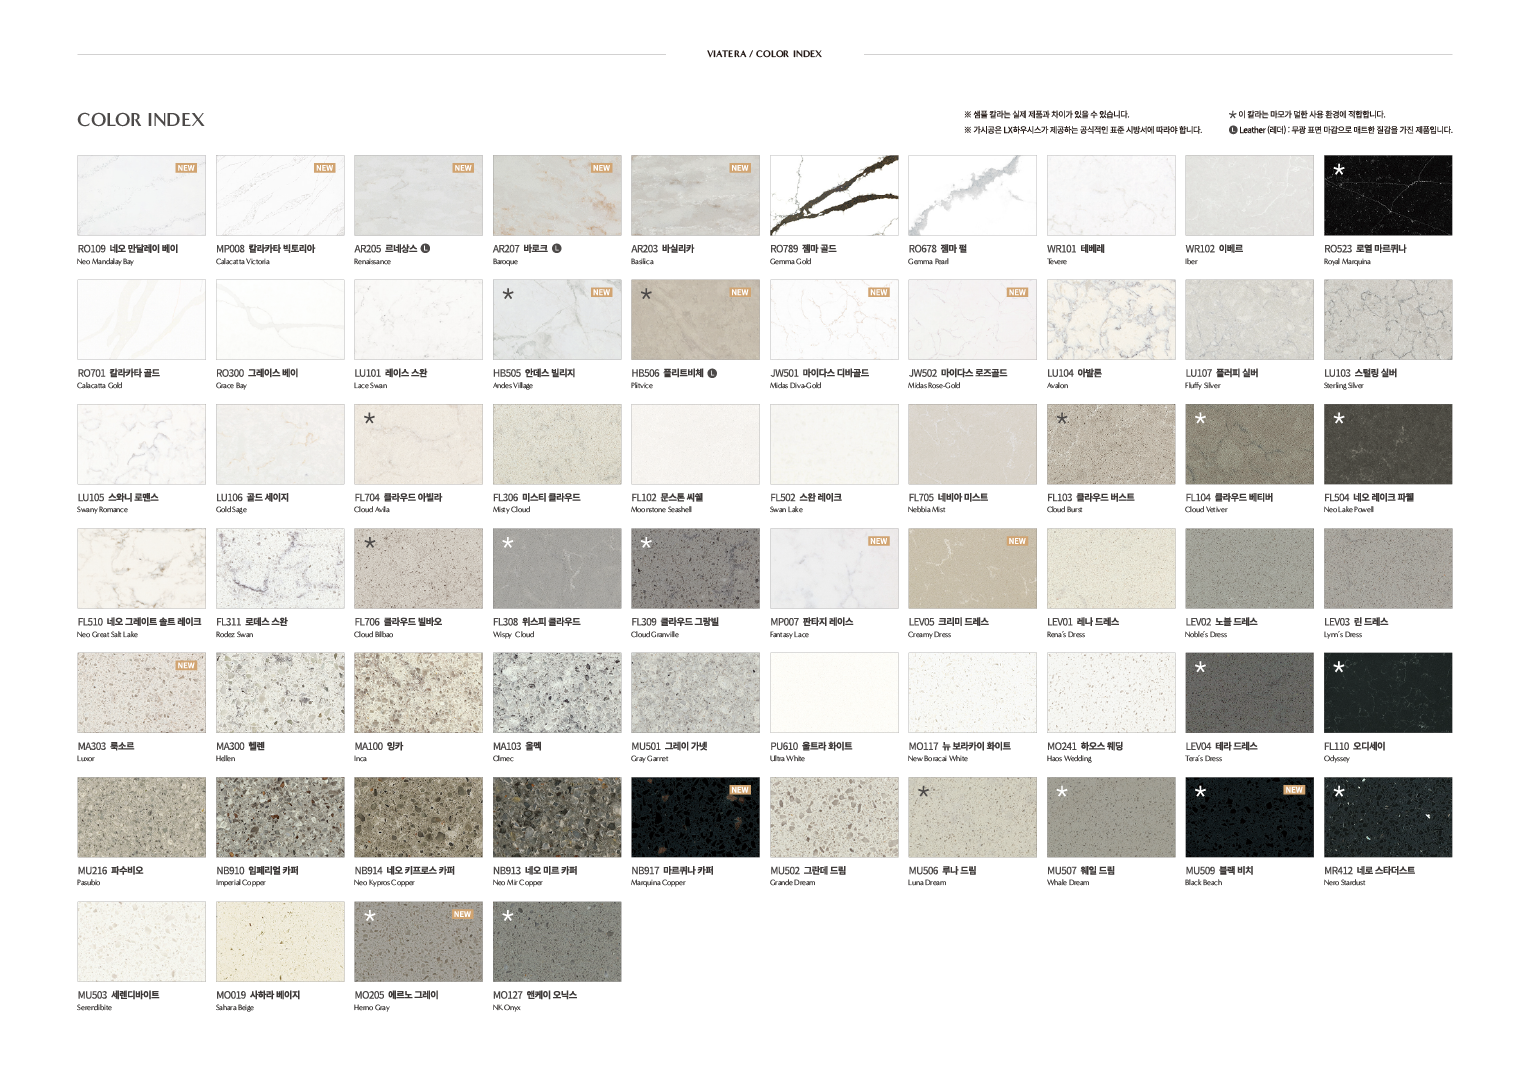Pick the FL502 Swan Lake swatch
1530x1080 pixels.
pyautogui.click(x=834, y=444)
